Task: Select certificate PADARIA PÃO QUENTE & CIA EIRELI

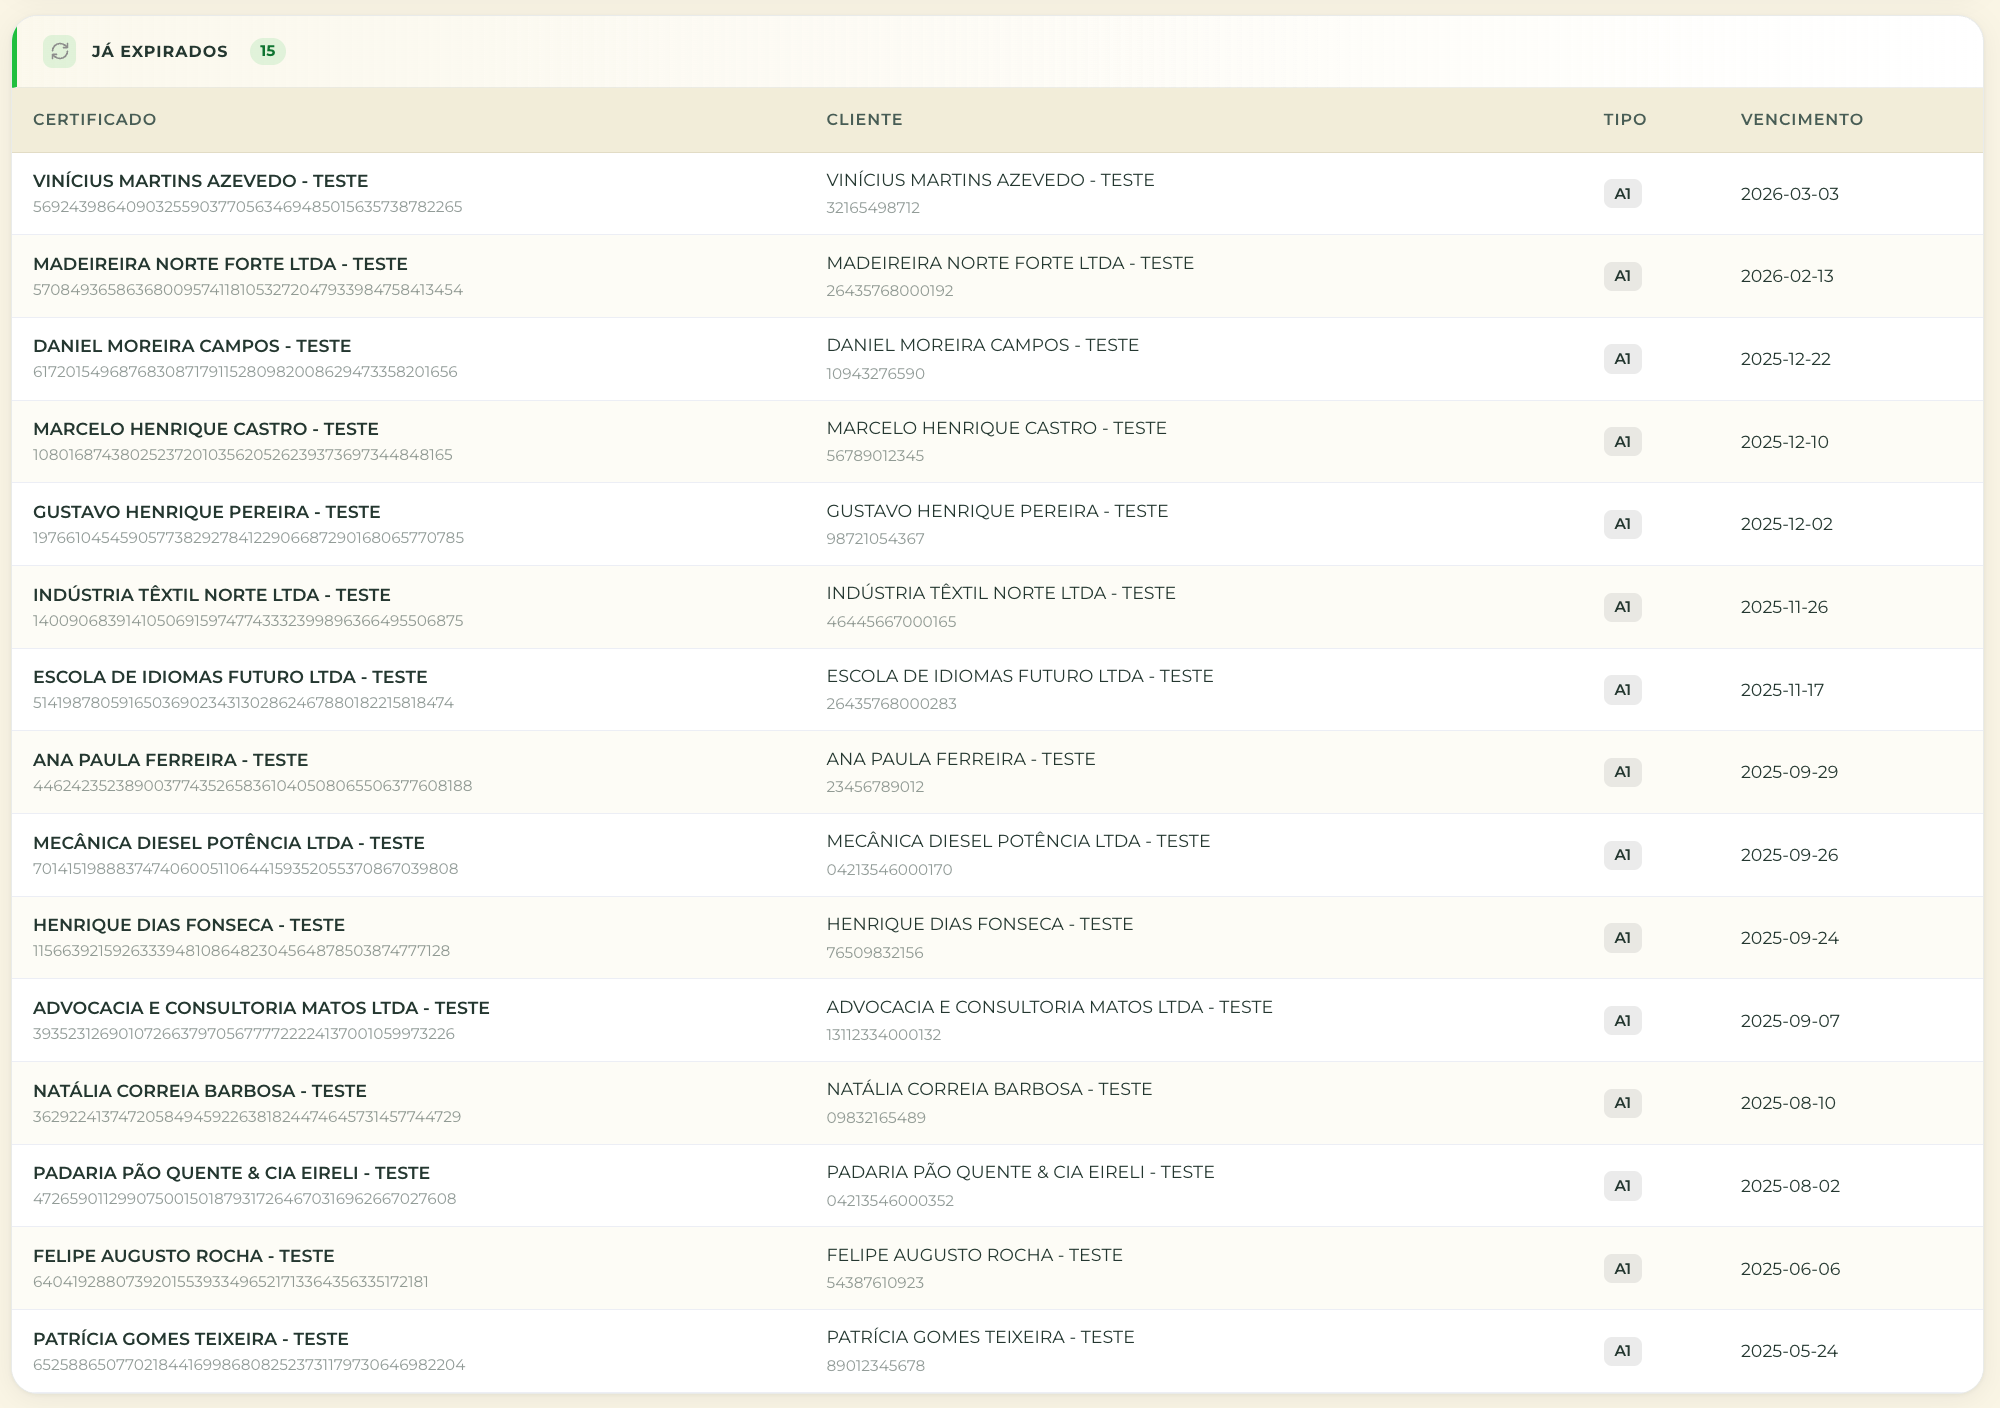Action: click(x=231, y=1173)
